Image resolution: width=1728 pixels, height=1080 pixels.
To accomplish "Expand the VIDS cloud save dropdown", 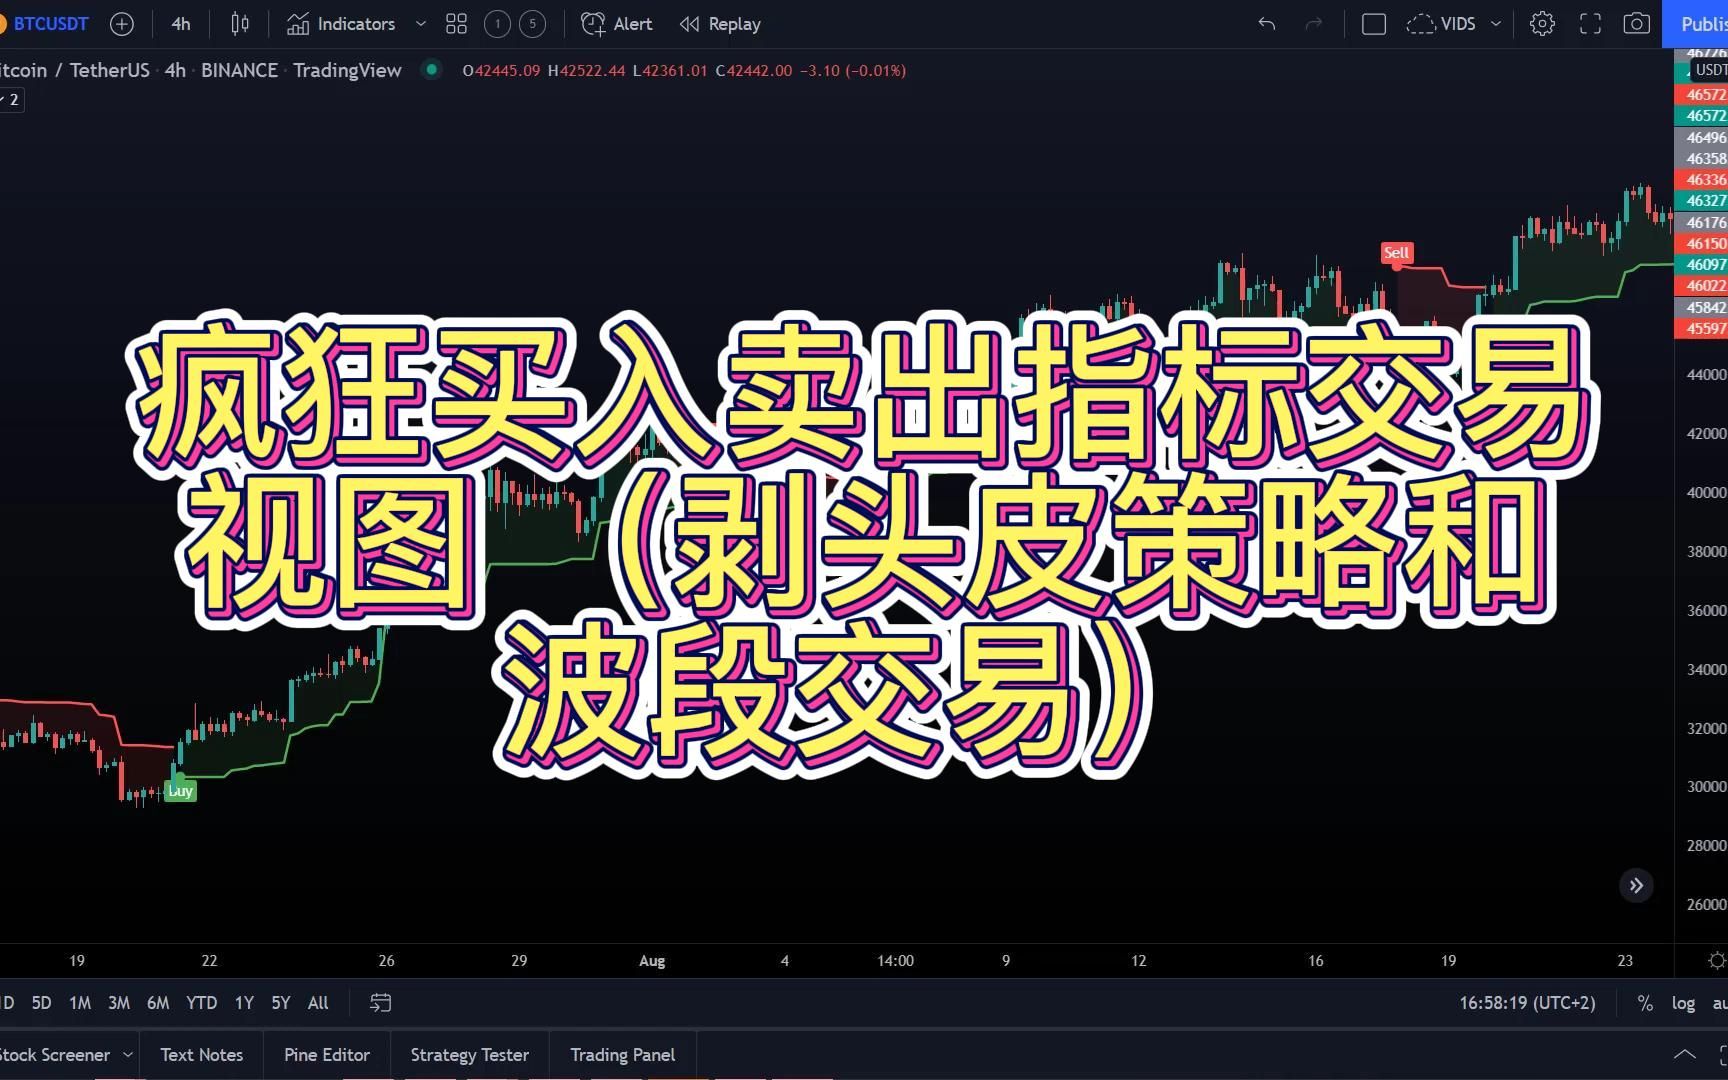I will tap(1494, 23).
